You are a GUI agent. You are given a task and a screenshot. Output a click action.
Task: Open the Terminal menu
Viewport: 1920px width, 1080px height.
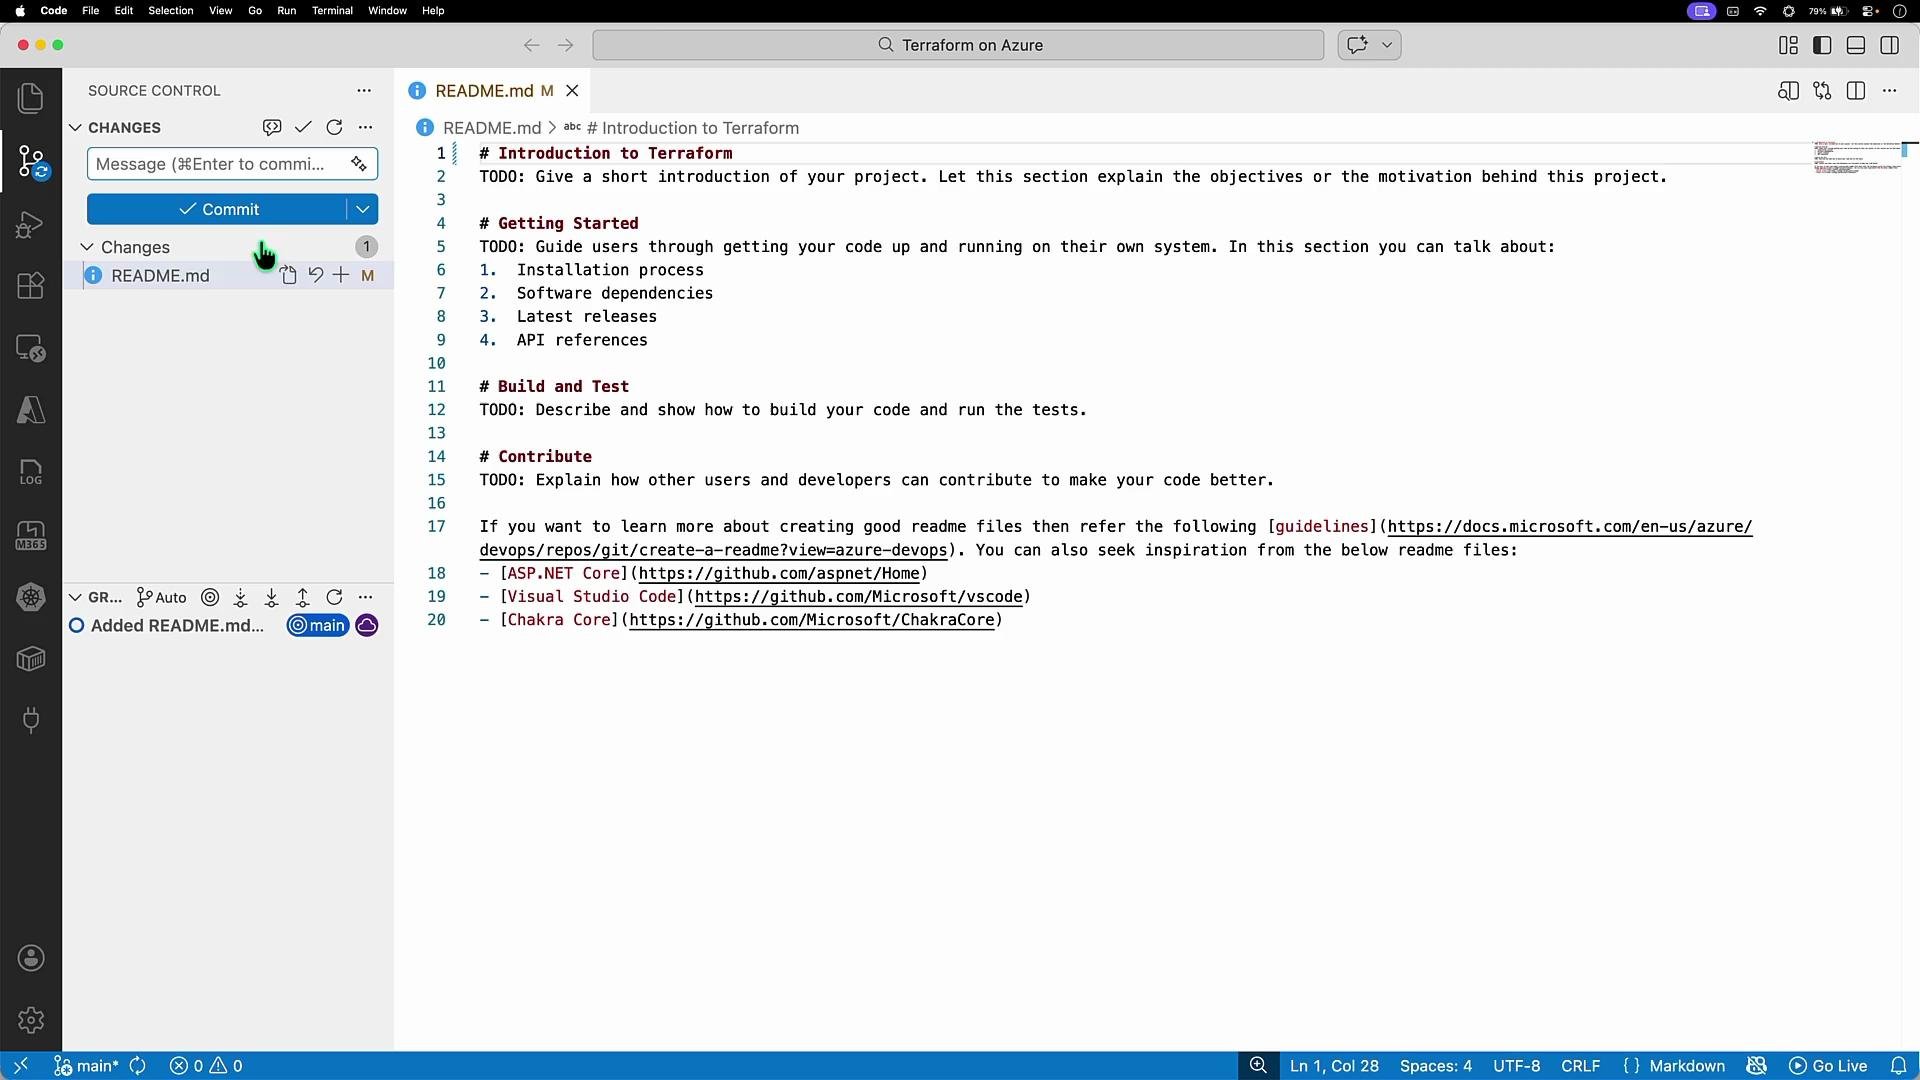click(332, 11)
